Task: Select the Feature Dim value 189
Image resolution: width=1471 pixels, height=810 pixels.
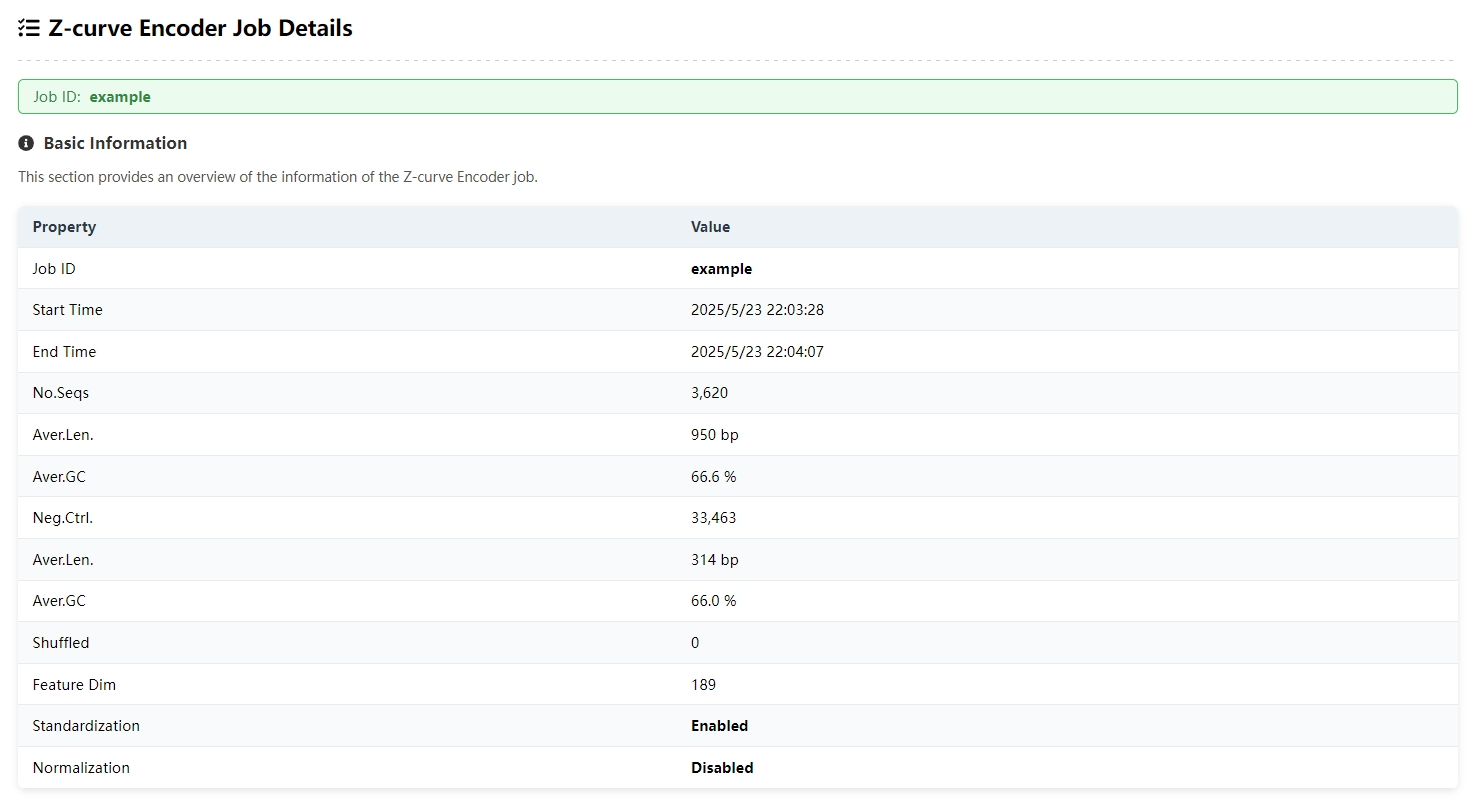Action: point(703,685)
